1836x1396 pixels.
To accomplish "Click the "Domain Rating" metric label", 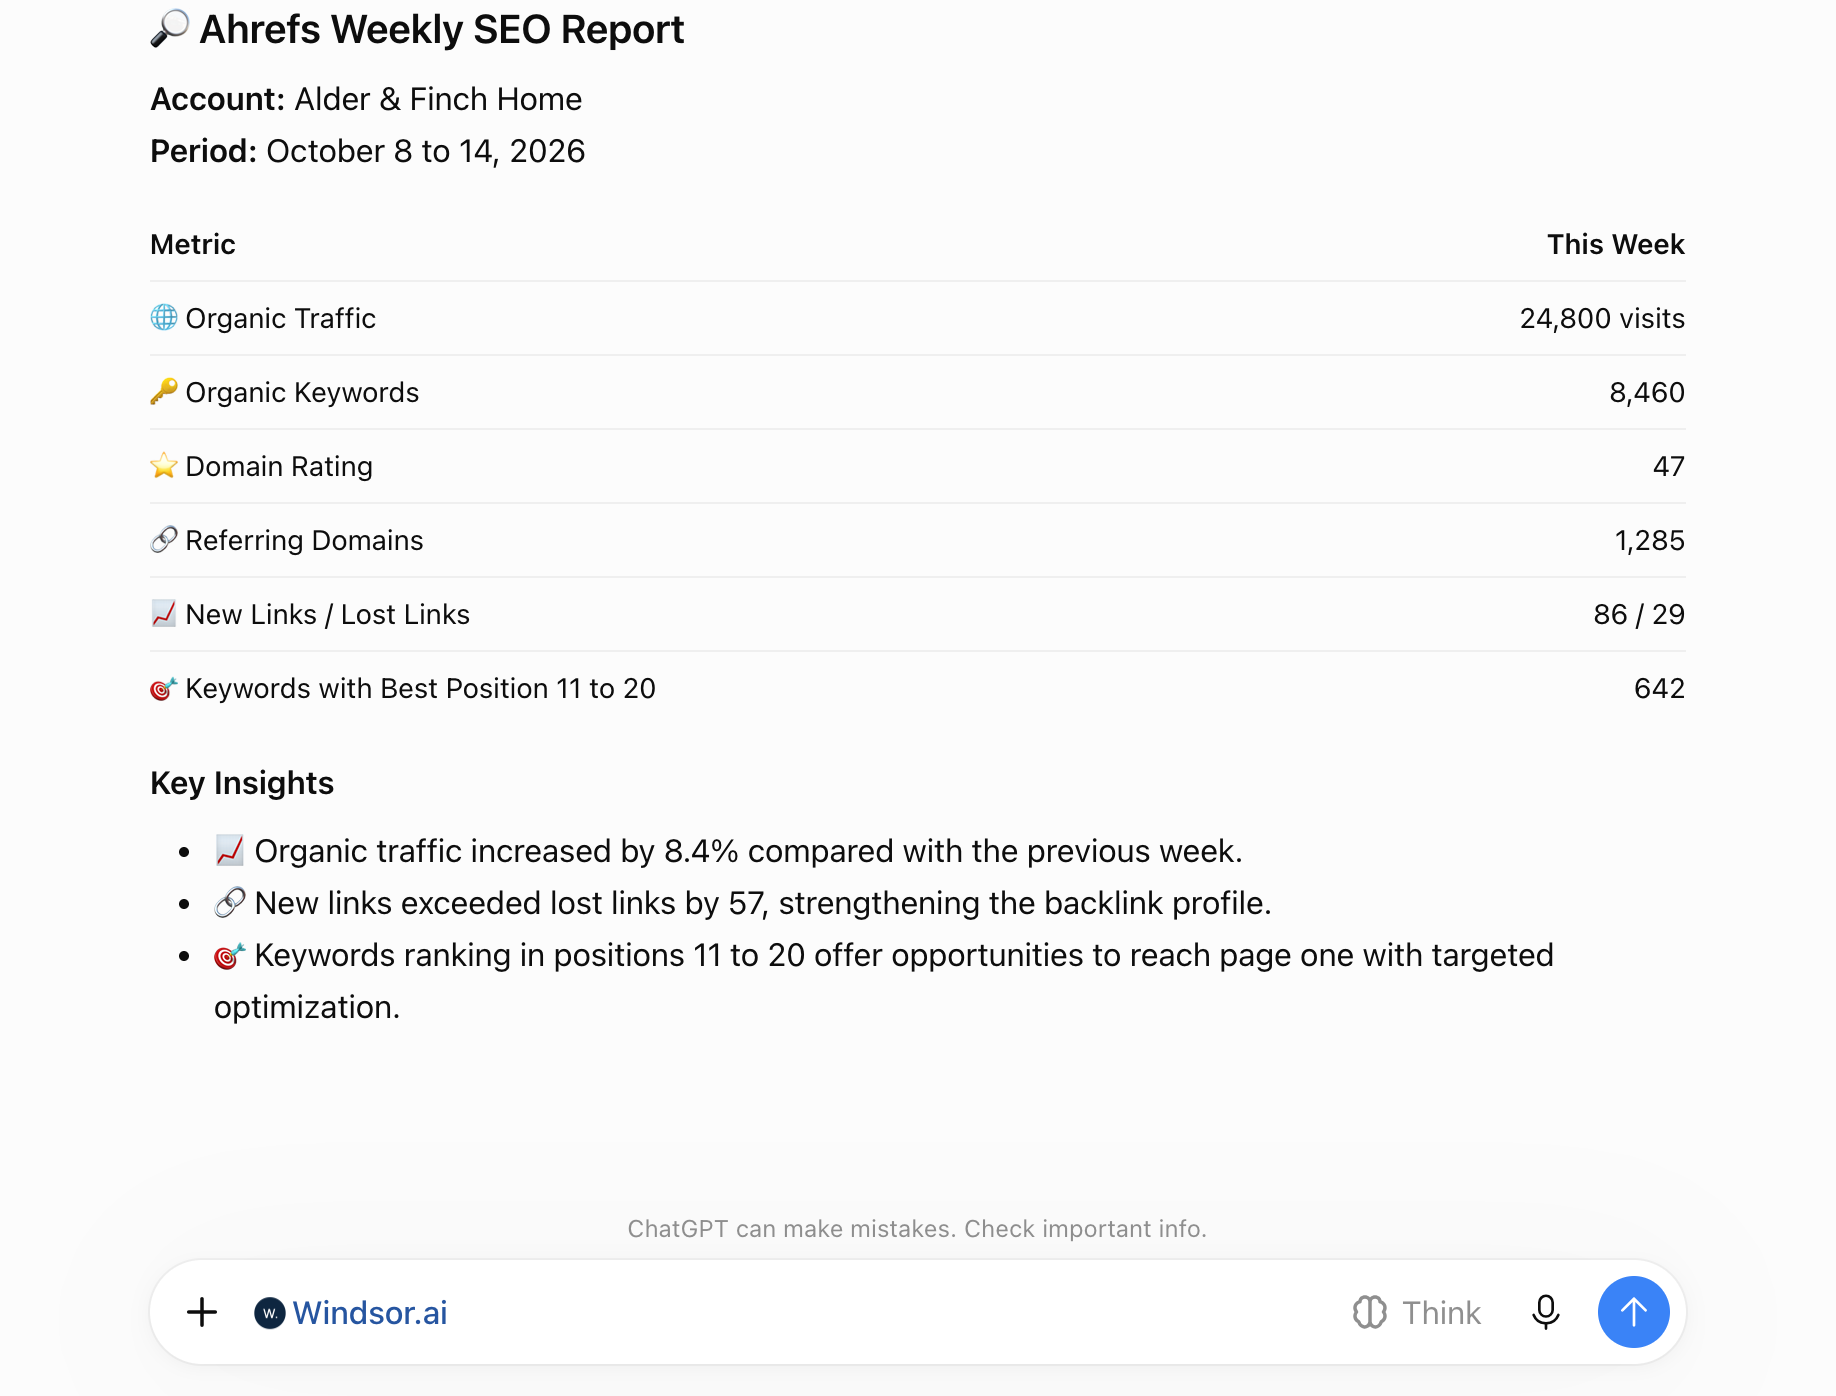I will pyautogui.click(x=279, y=466).
